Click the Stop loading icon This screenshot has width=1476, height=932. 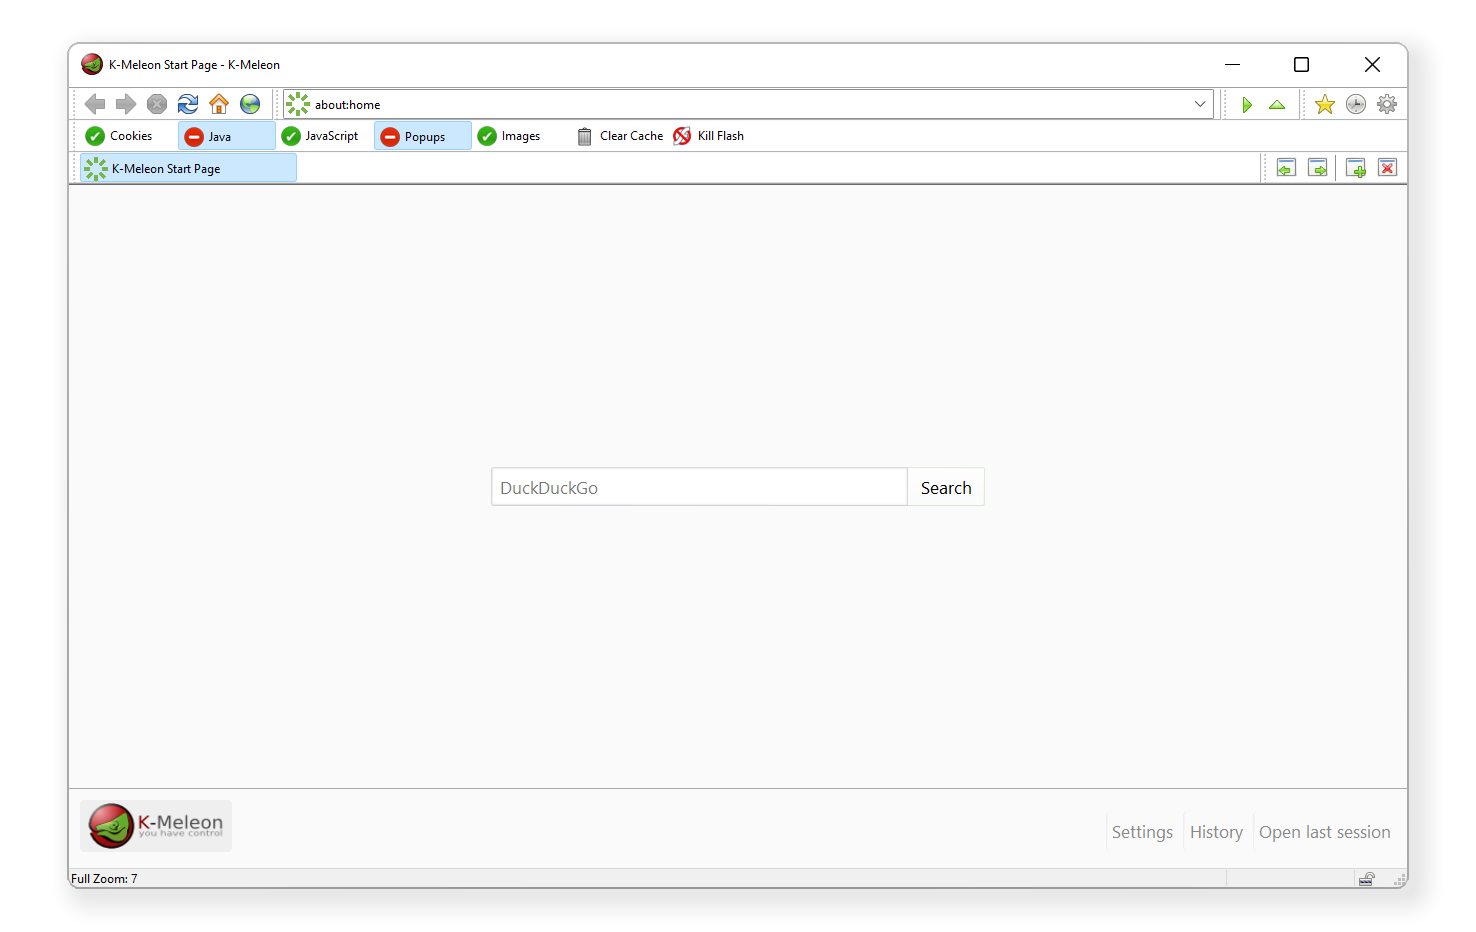tap(157, 104)
